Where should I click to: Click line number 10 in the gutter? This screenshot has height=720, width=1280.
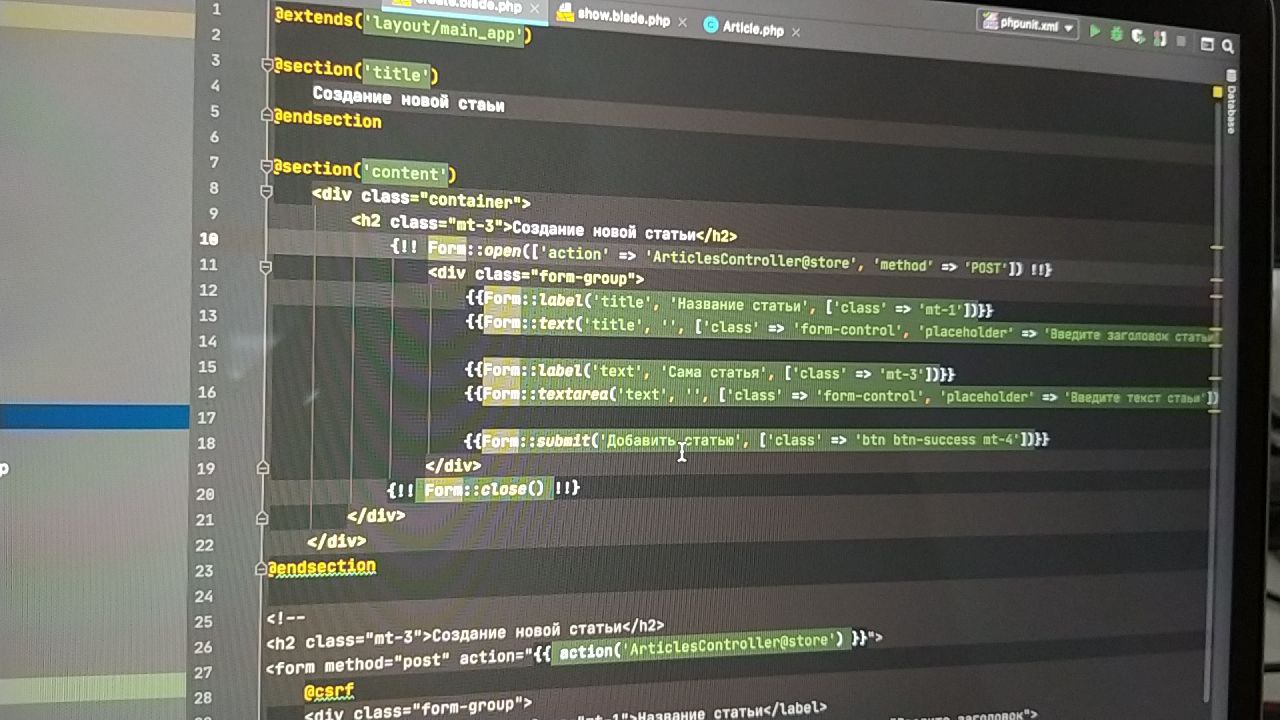[x=208, y=238]
